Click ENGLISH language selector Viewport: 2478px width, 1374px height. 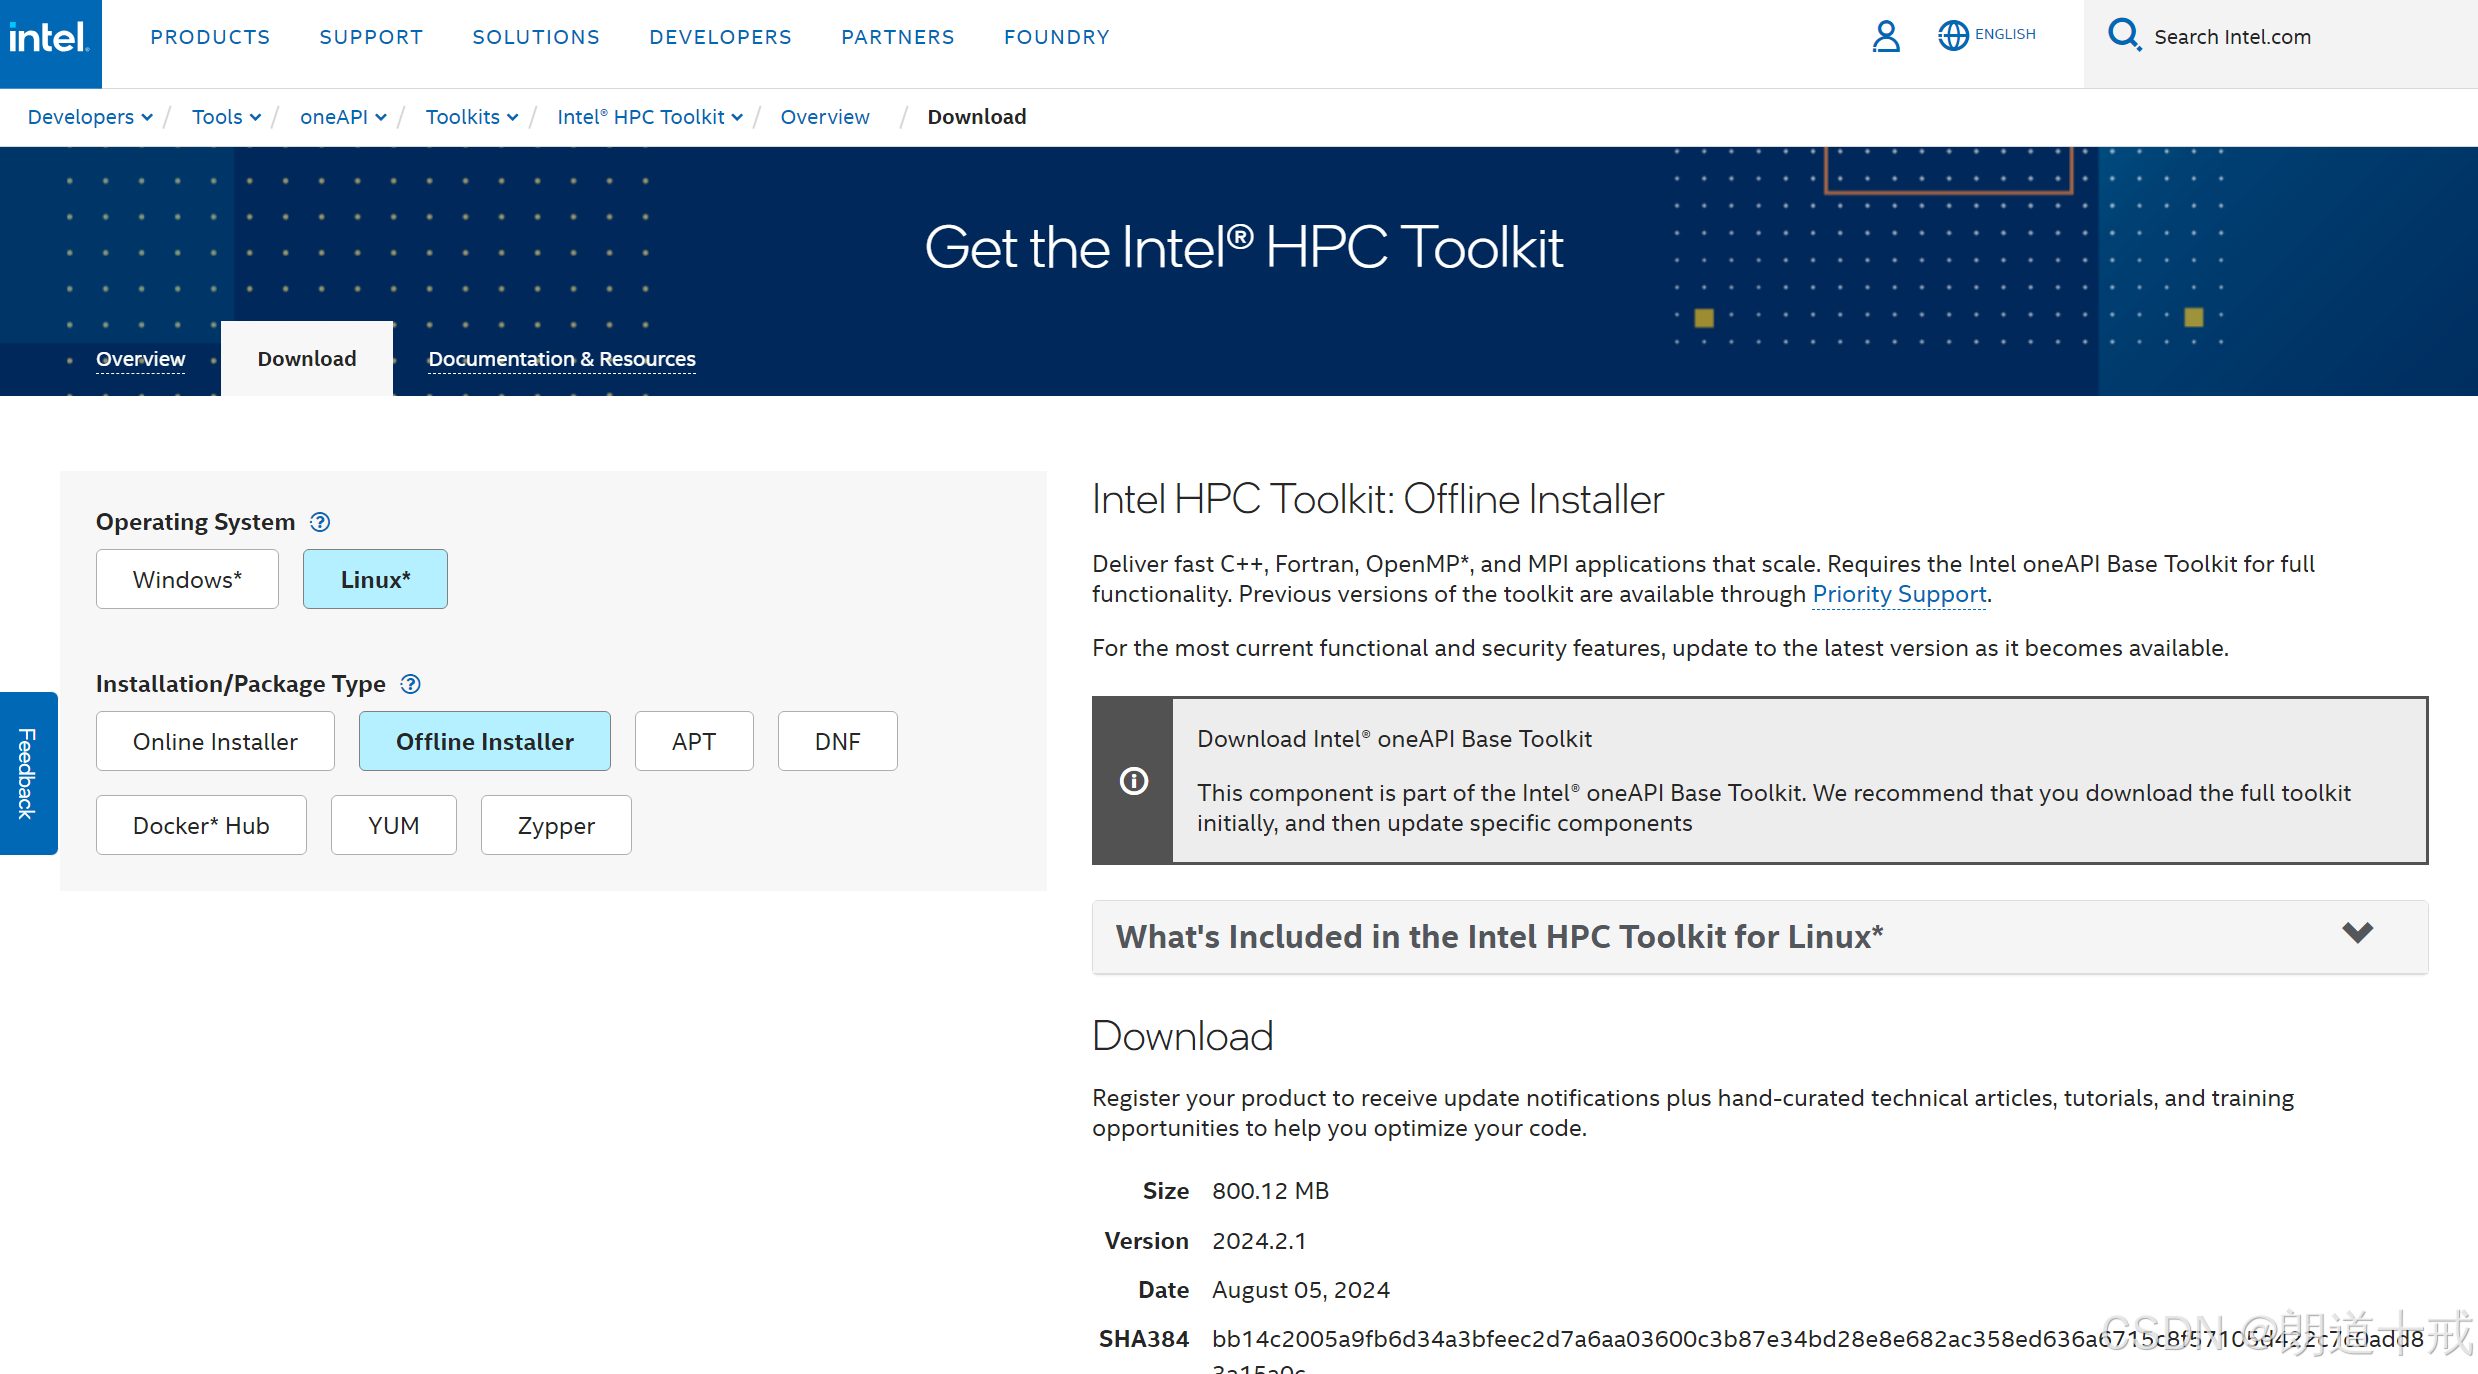click(x=2005, y=34)
